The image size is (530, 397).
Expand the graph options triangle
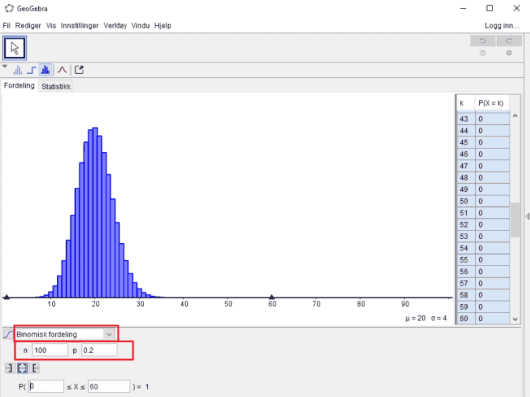pos(5,67)
